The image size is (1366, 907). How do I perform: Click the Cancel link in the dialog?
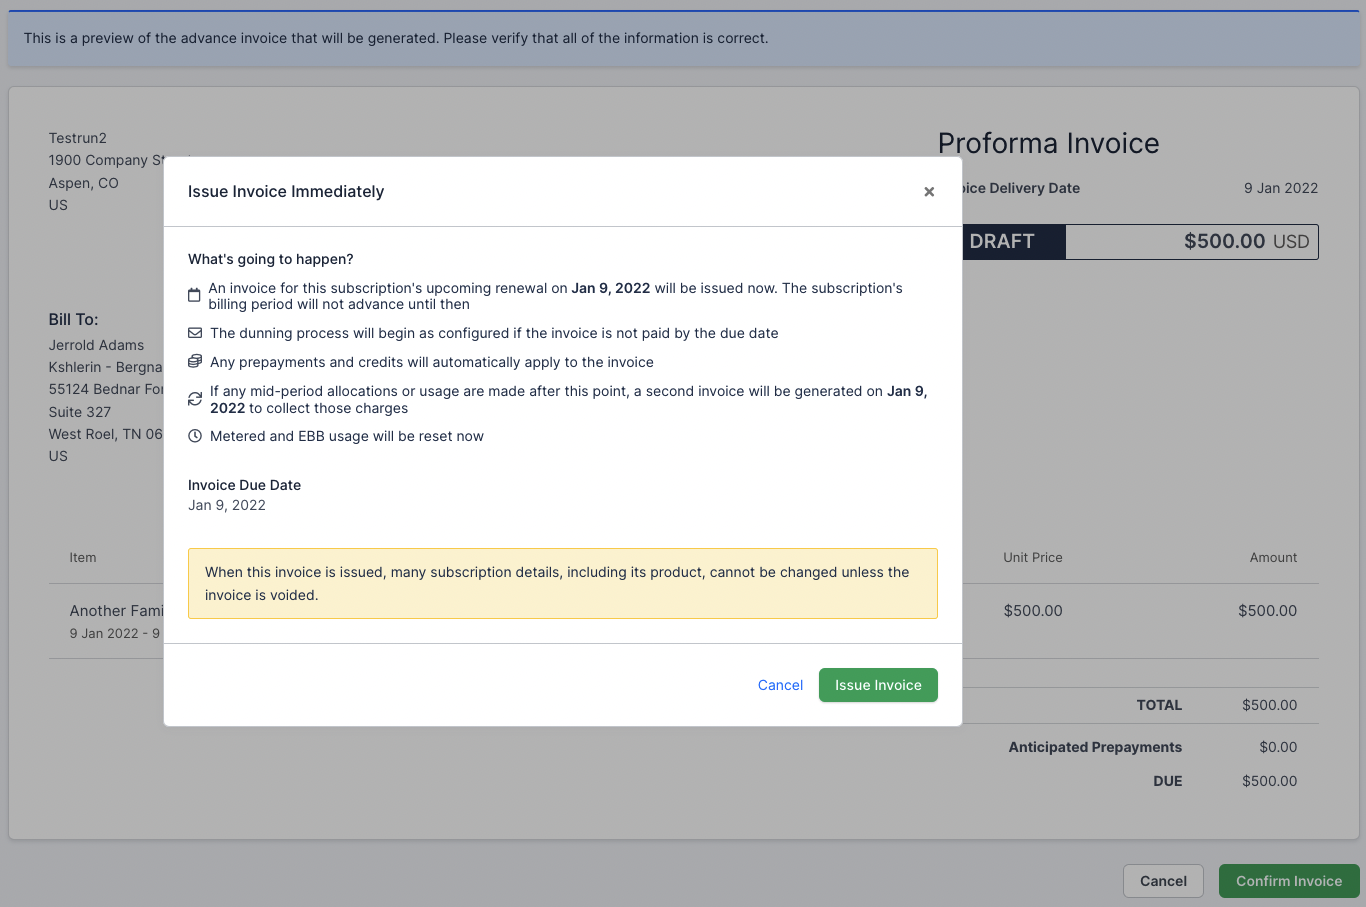pyautogui.click(x=780, y=685)
